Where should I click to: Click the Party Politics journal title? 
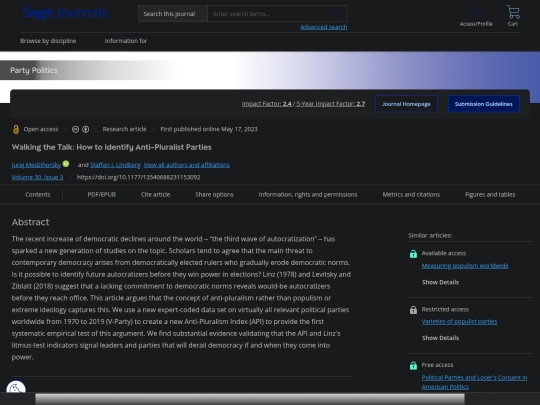pos(34,70)
